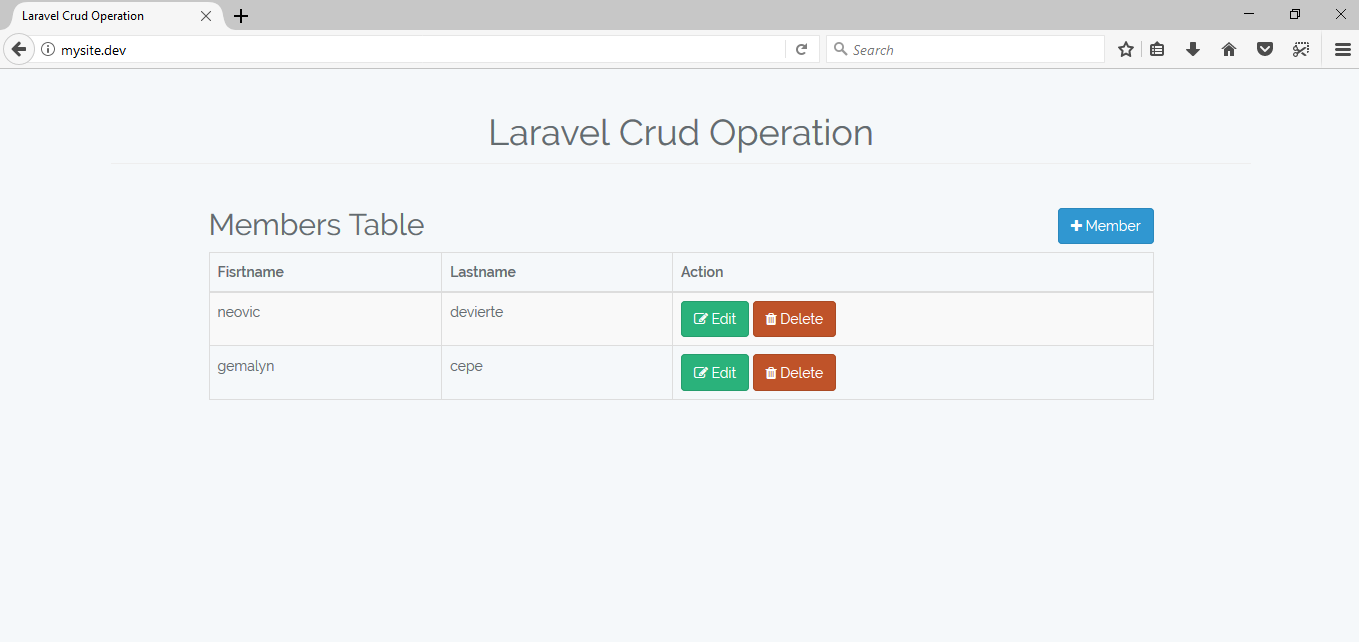Edit the neovic row
The width and height of the screenshot is (1359, 642).
point(714,319)
